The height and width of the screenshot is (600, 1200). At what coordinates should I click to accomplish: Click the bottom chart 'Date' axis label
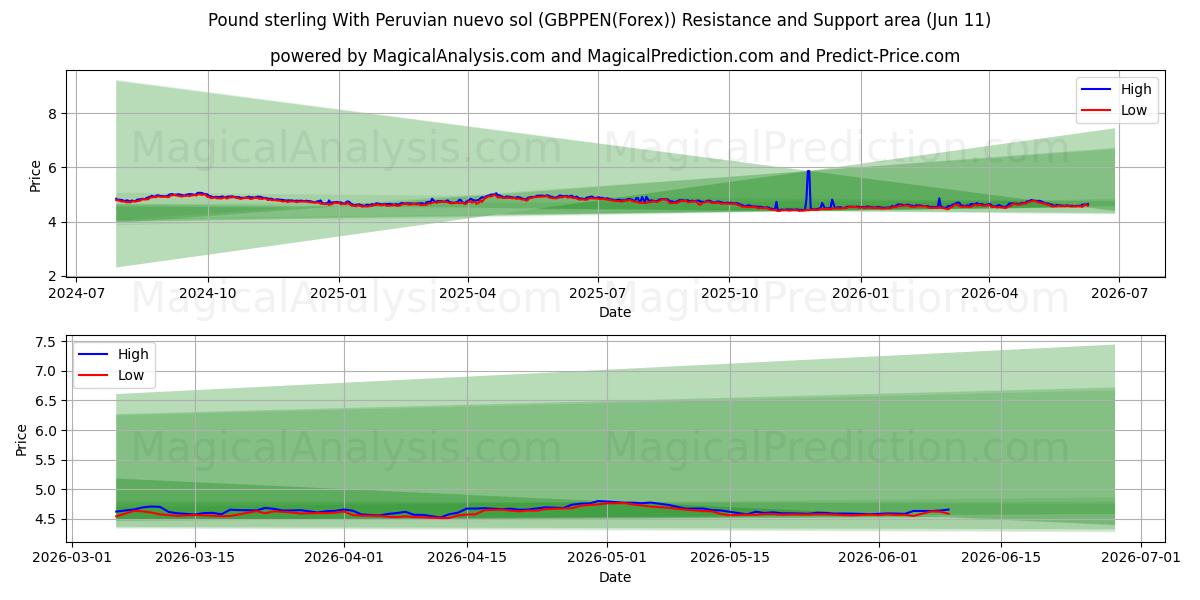614,577
